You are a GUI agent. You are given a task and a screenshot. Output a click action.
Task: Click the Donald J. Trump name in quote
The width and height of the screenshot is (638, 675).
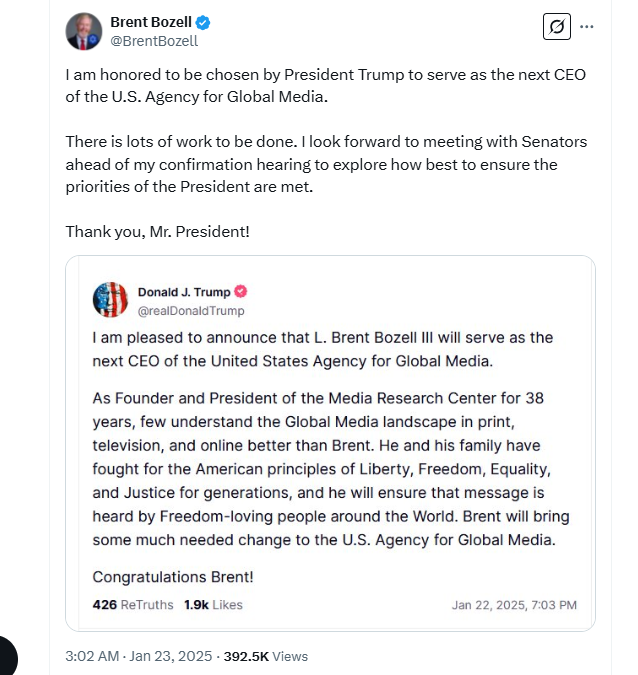point(184,292)
